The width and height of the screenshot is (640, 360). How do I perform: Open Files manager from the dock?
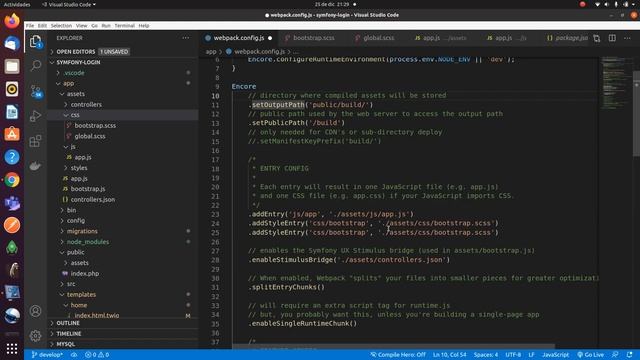pos(12,66)
